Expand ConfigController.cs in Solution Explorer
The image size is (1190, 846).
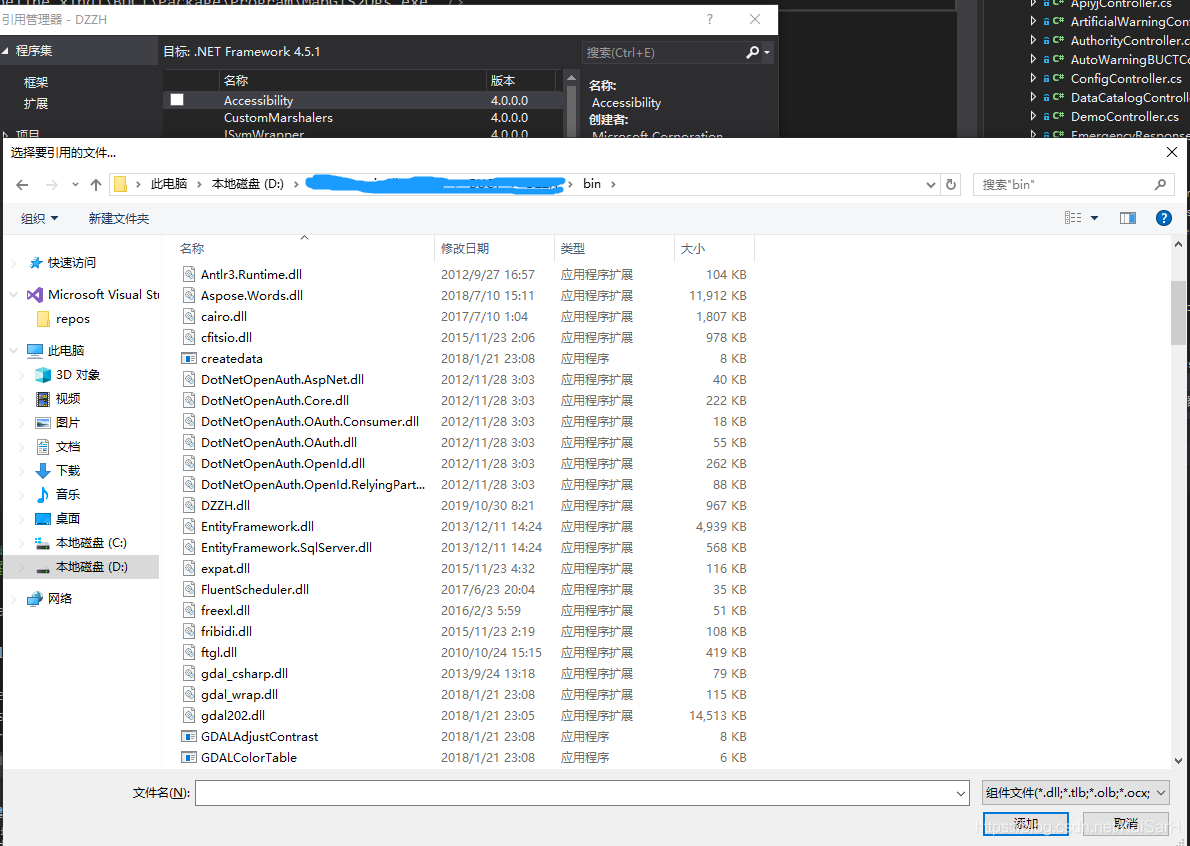[x=1033, y=78]
